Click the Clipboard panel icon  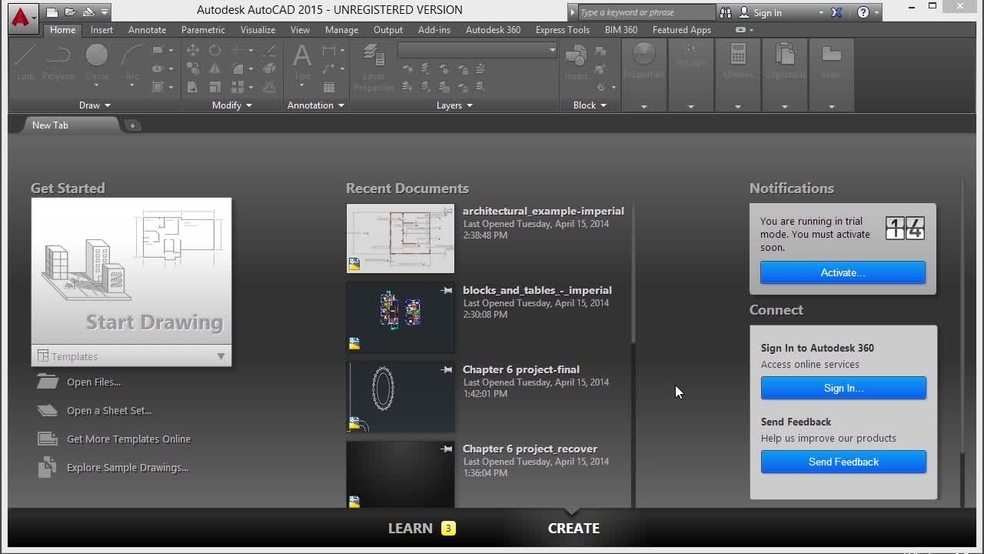(x=784, y=61)
